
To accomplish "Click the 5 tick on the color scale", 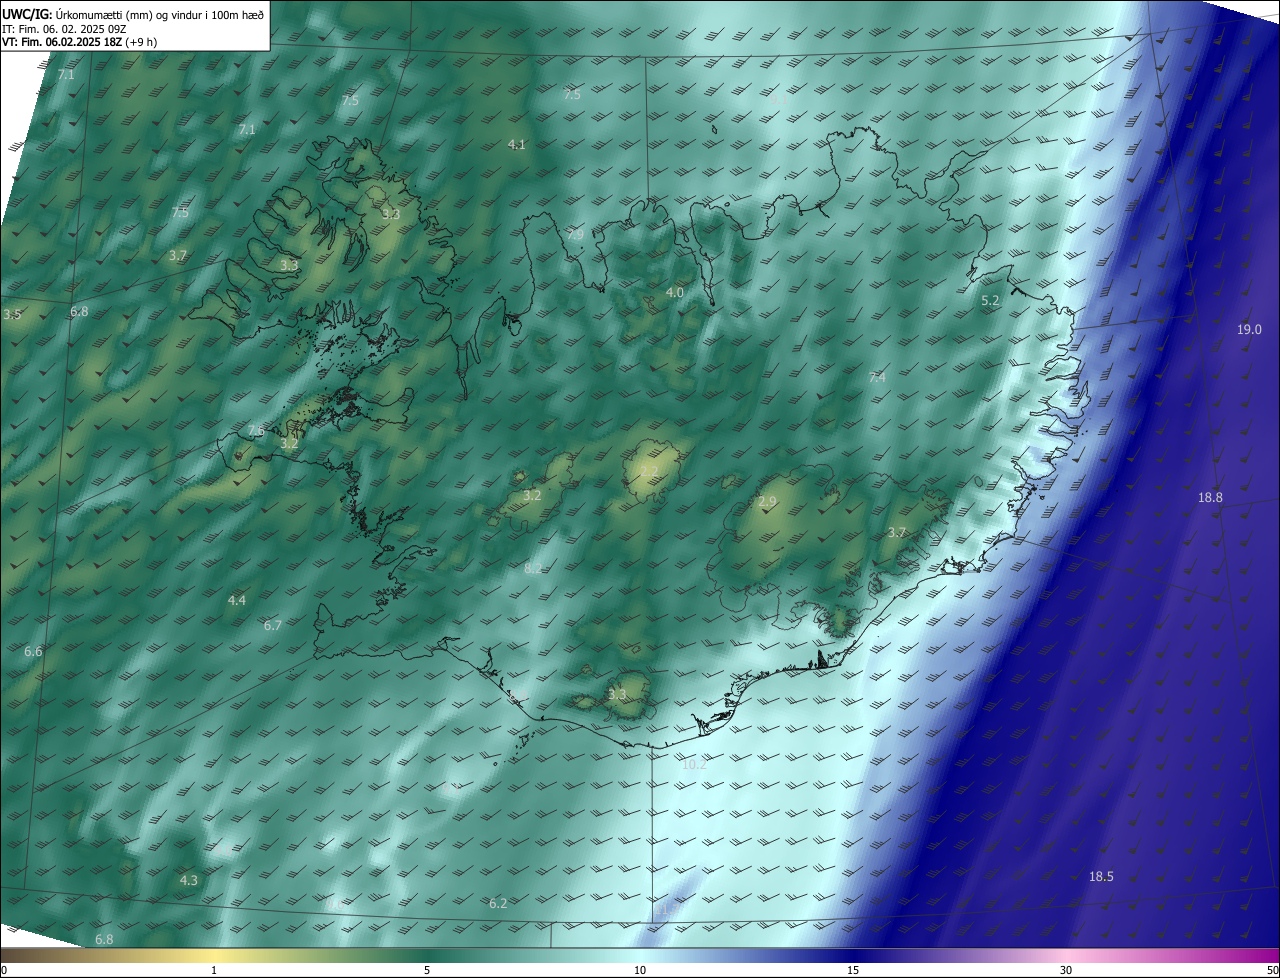I will 427,970.
